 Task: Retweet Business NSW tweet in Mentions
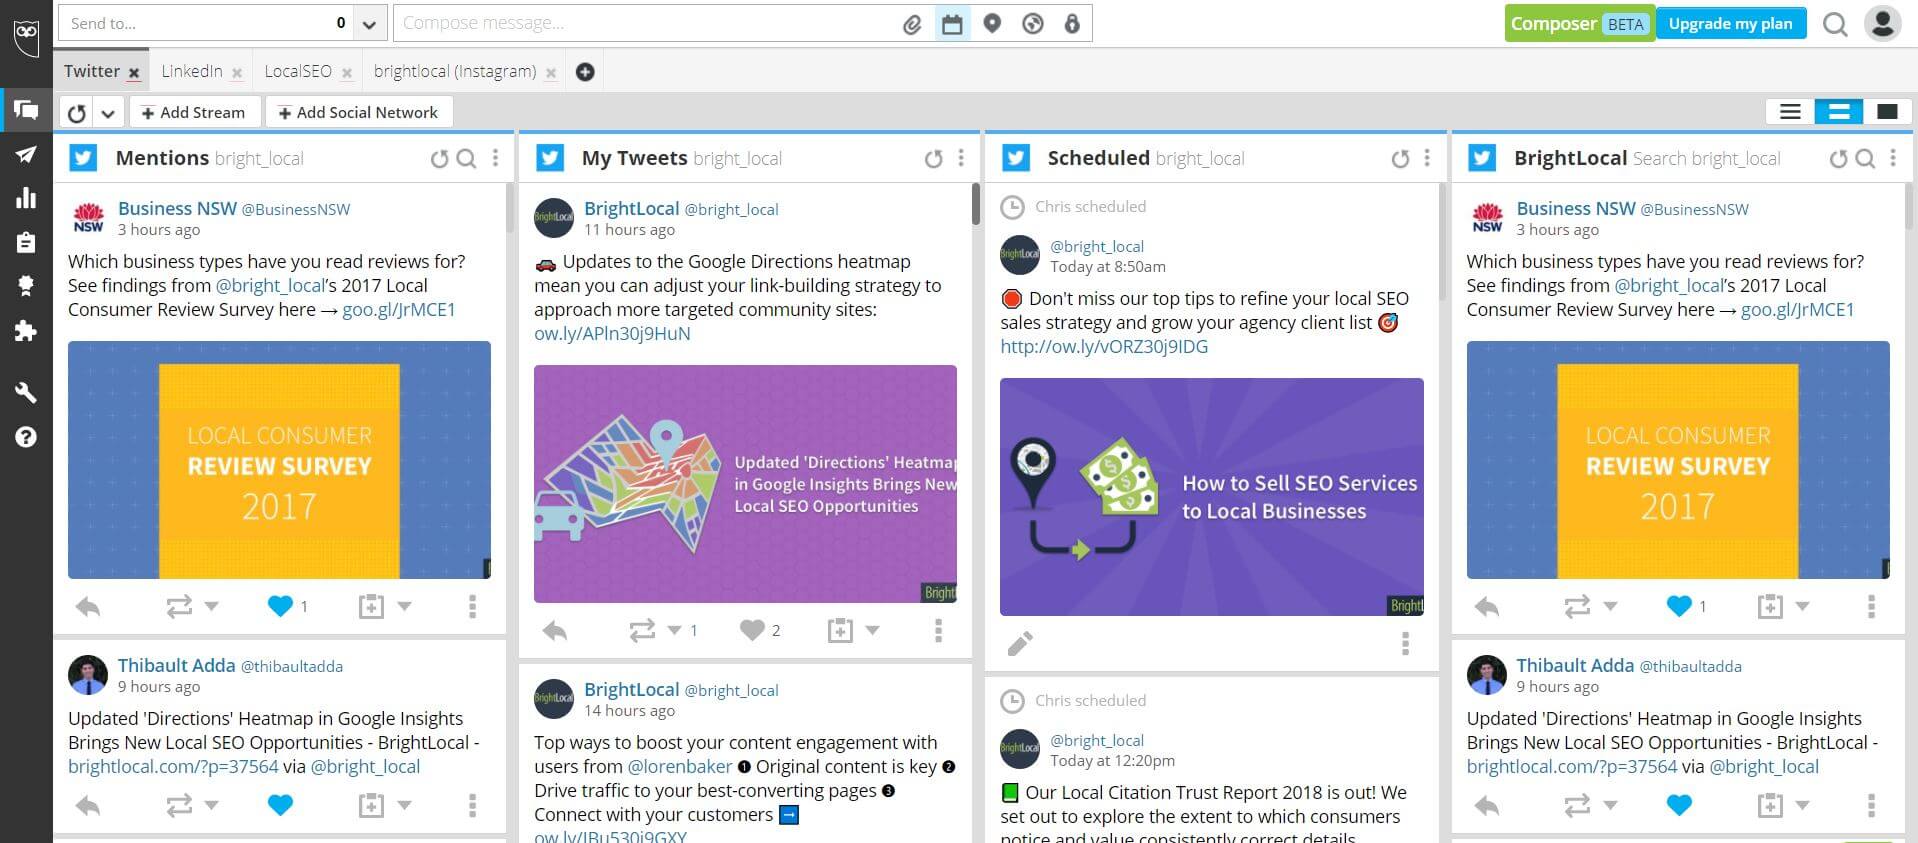tap(179, 607)
